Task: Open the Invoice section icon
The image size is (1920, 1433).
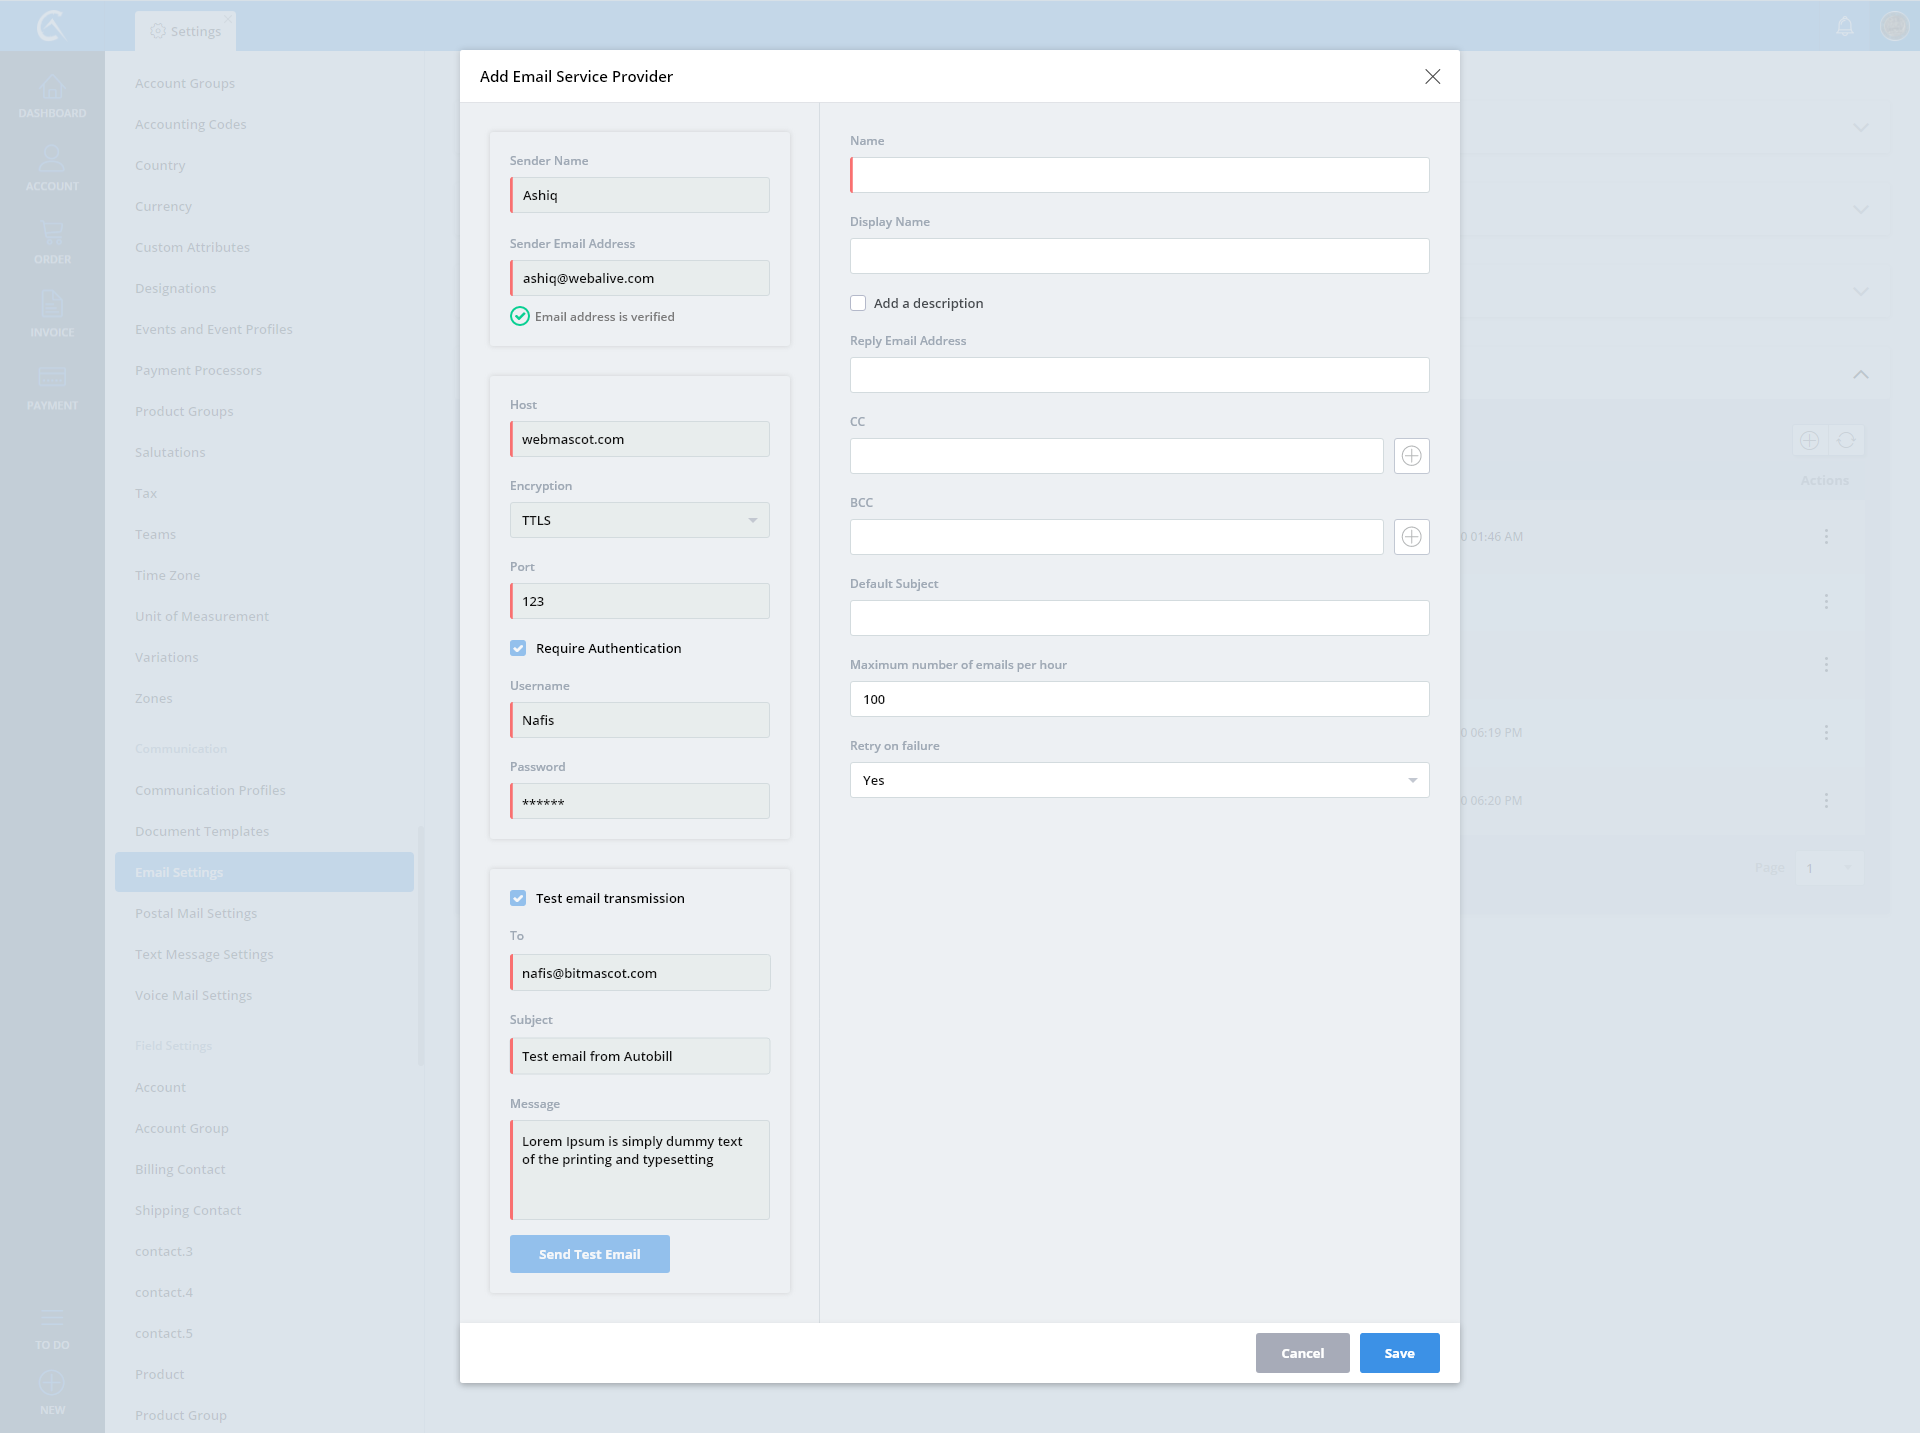Action: (52, 312)
